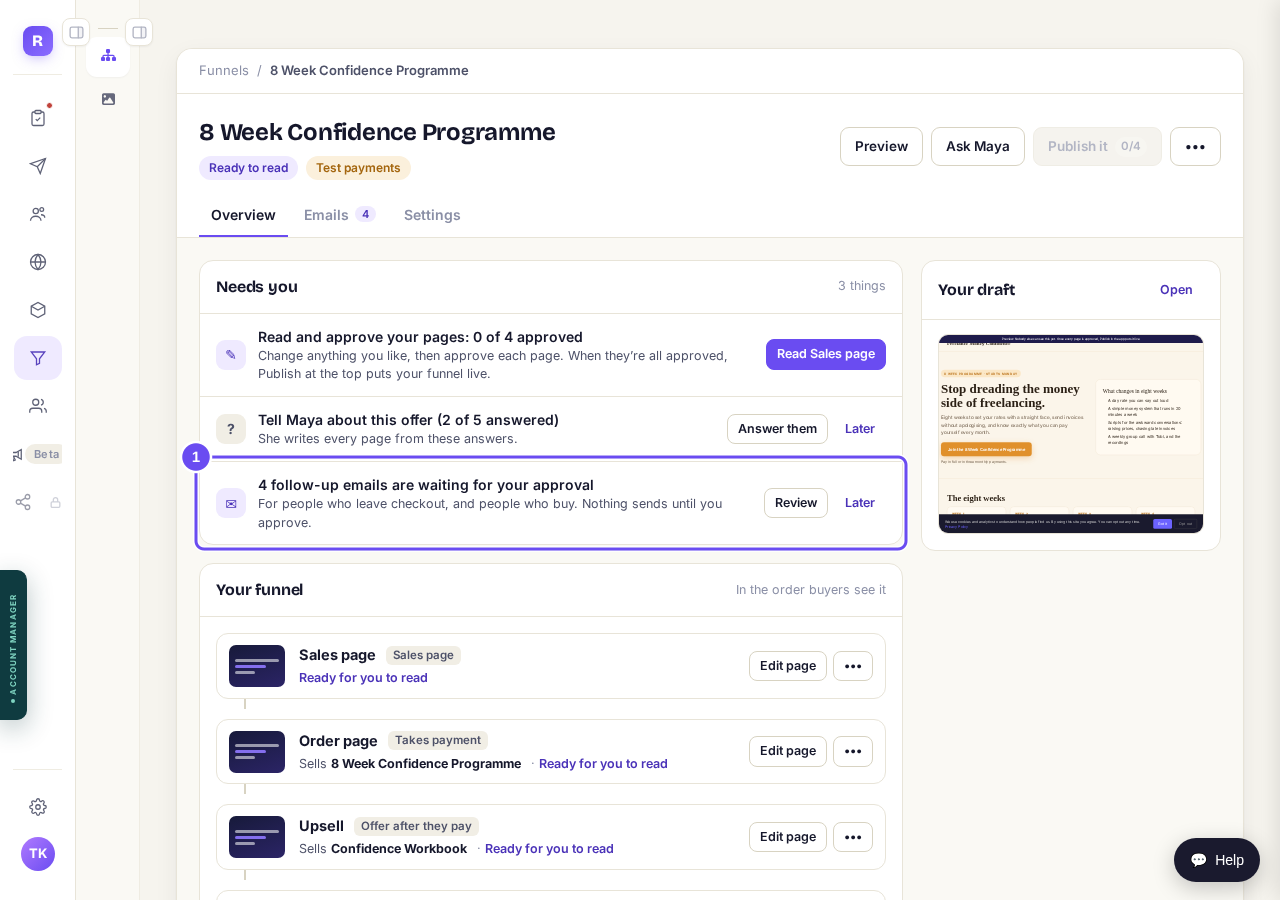Open your draft via the Open link

pyautogui.click(x=1176, y=290)
